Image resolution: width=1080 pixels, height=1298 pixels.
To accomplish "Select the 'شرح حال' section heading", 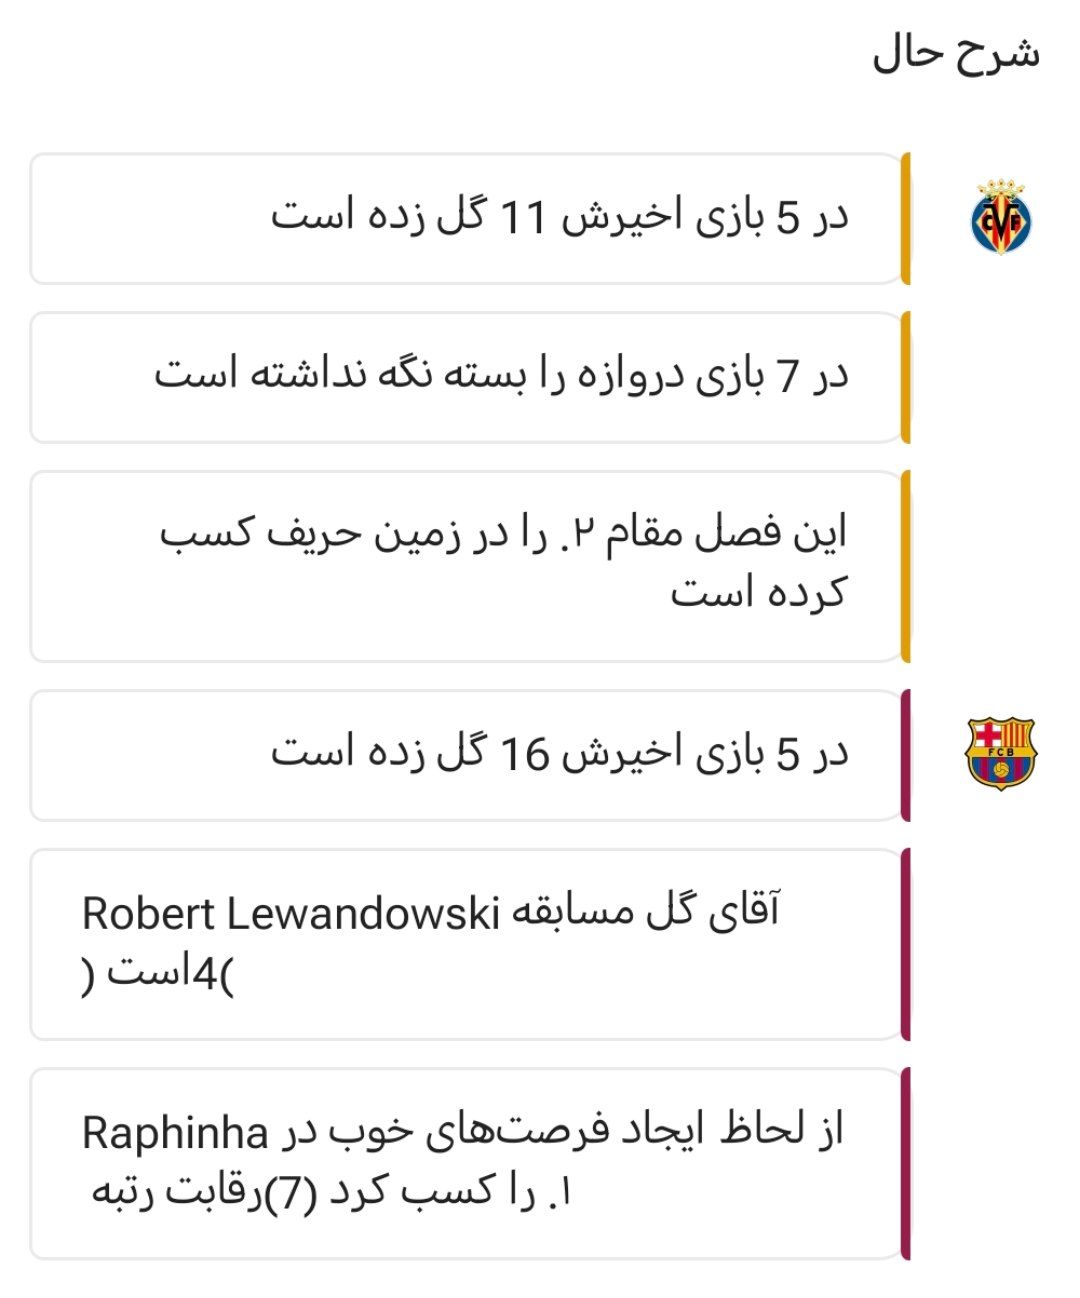I will click(956, 53).
